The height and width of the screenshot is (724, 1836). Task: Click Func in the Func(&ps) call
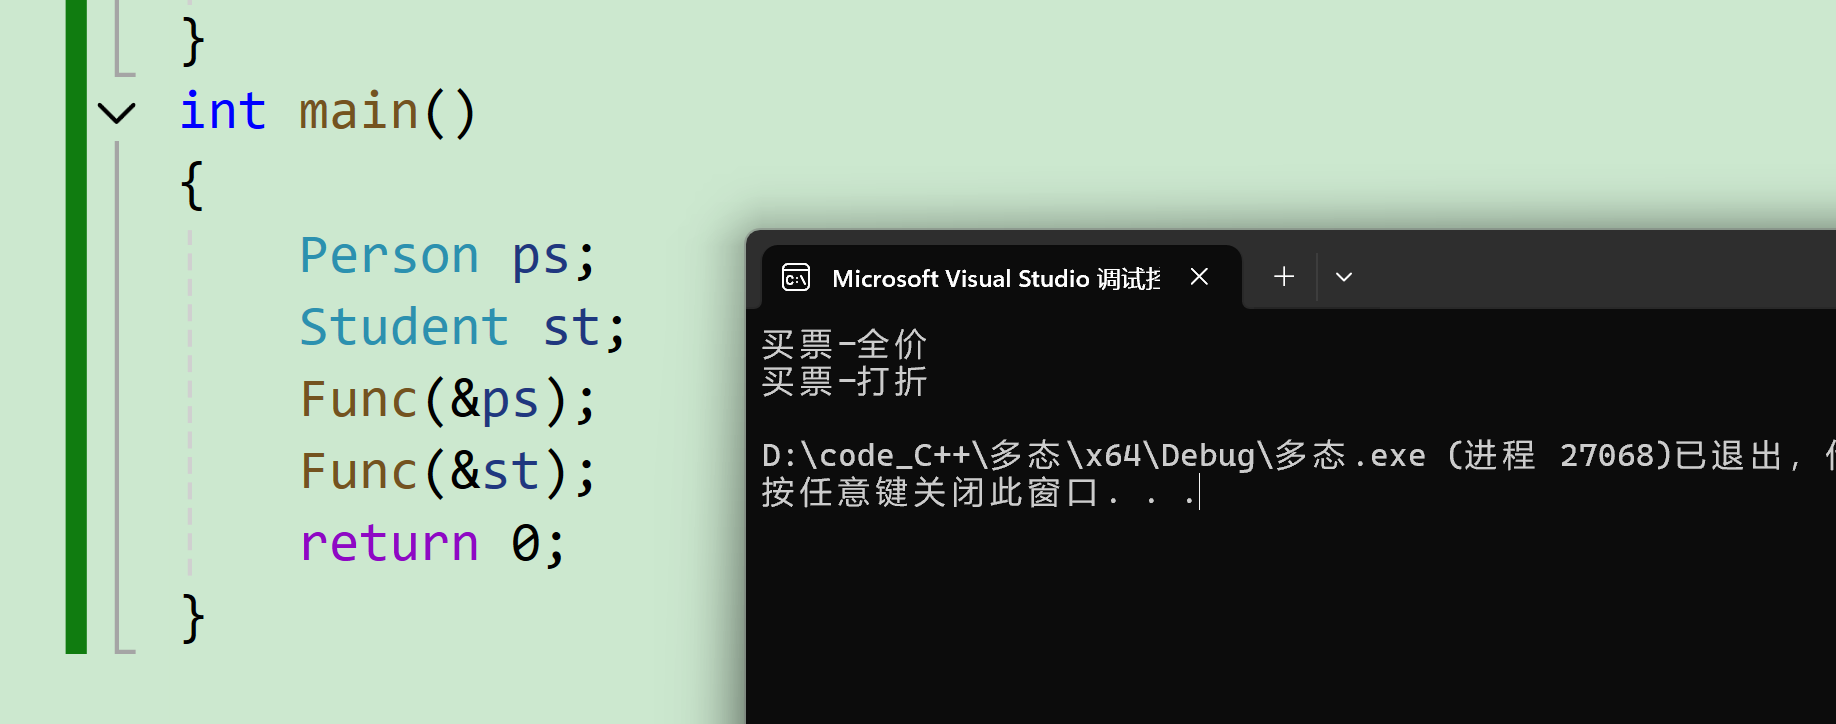358,399
